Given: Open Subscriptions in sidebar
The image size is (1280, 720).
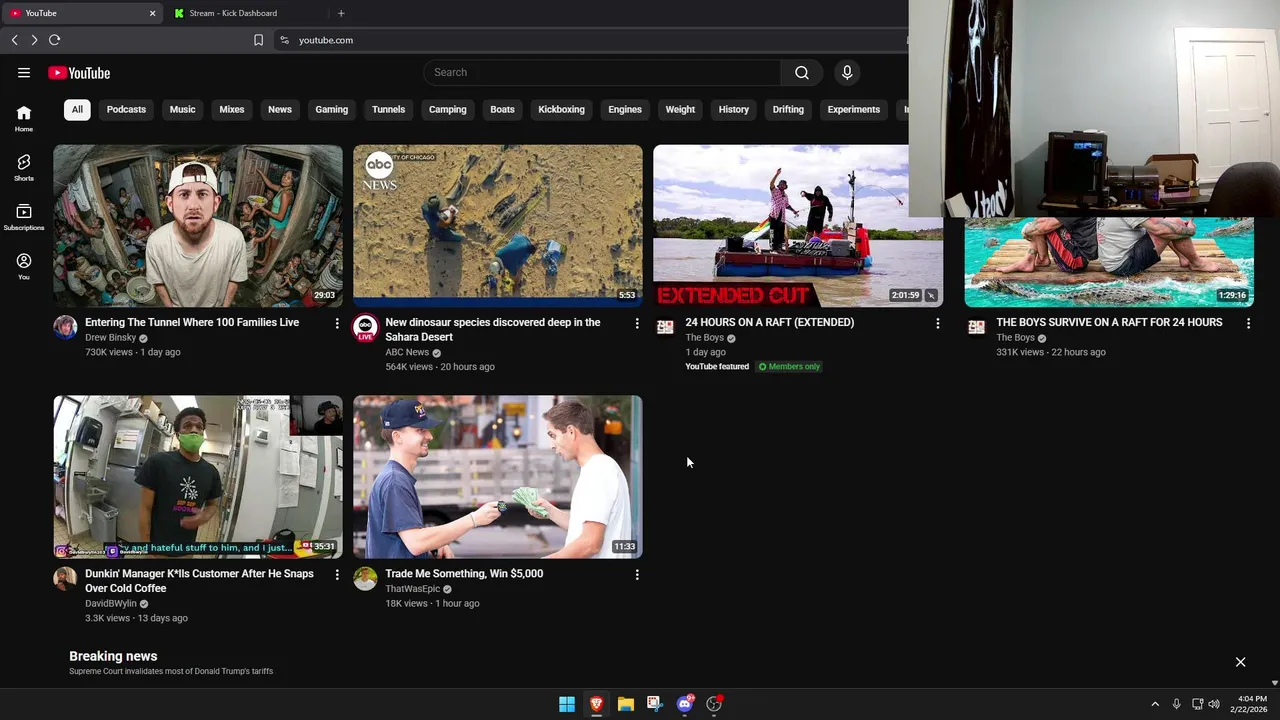Looking at the screenshot, I should (x=24, y=218).
